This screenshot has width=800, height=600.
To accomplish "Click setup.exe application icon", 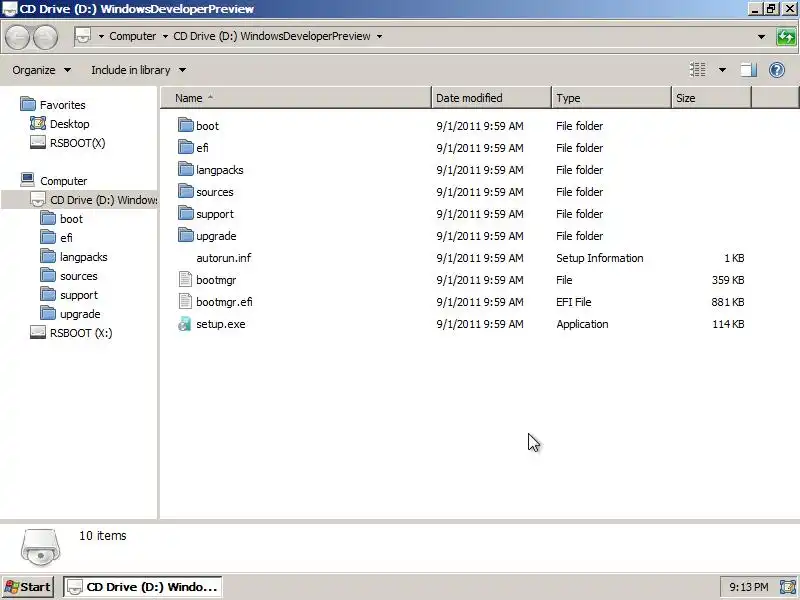I will tap(185, 323).
